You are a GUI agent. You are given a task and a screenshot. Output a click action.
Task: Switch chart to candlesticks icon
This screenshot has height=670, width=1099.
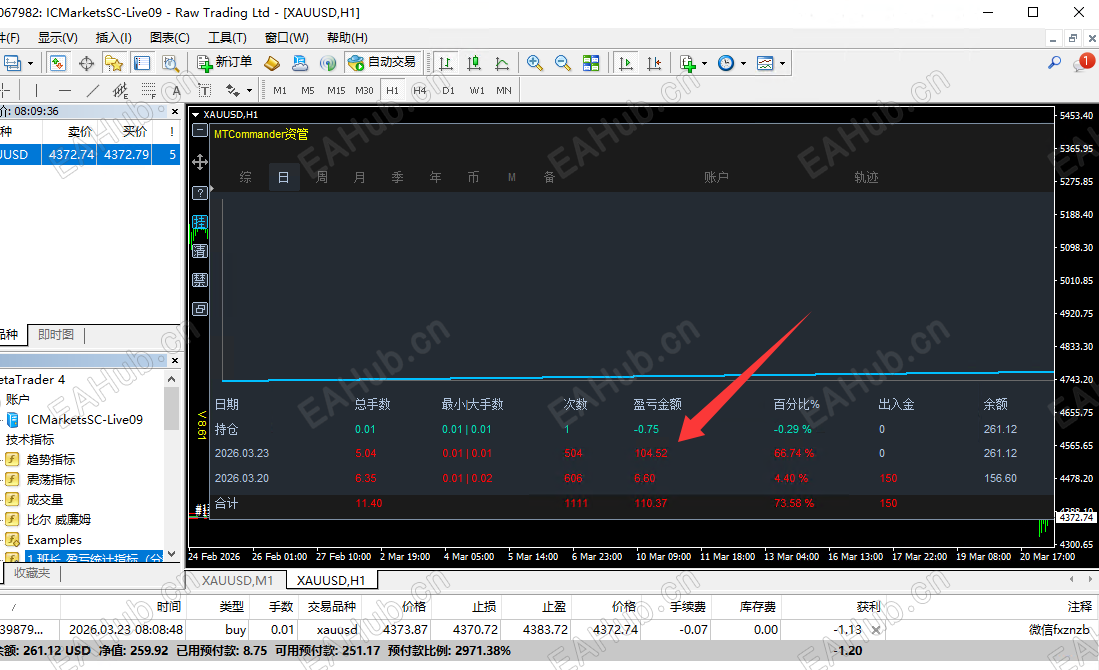(474, 63)
